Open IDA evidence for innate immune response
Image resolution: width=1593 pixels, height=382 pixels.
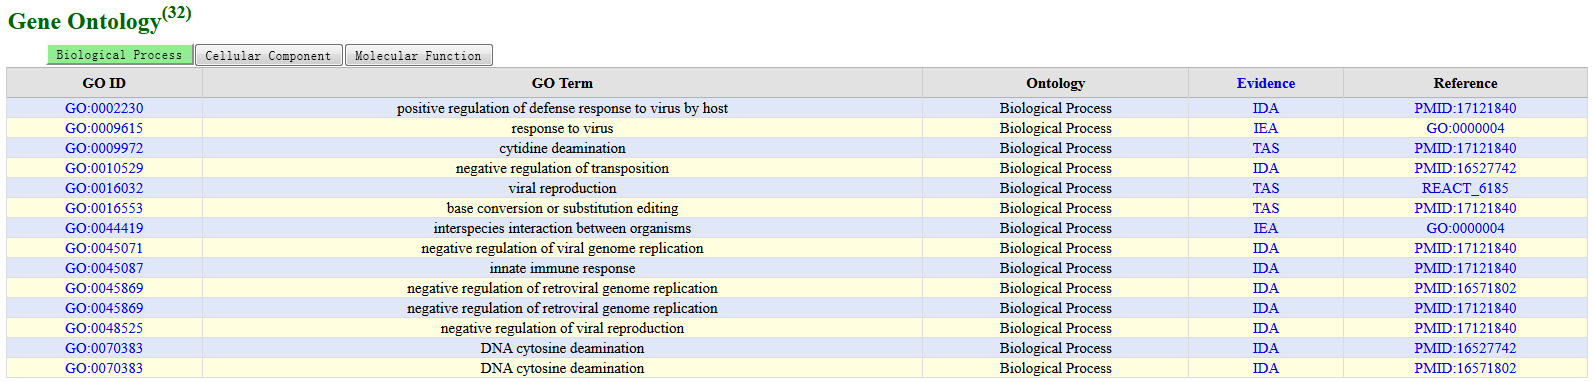tap(1265, 268)
